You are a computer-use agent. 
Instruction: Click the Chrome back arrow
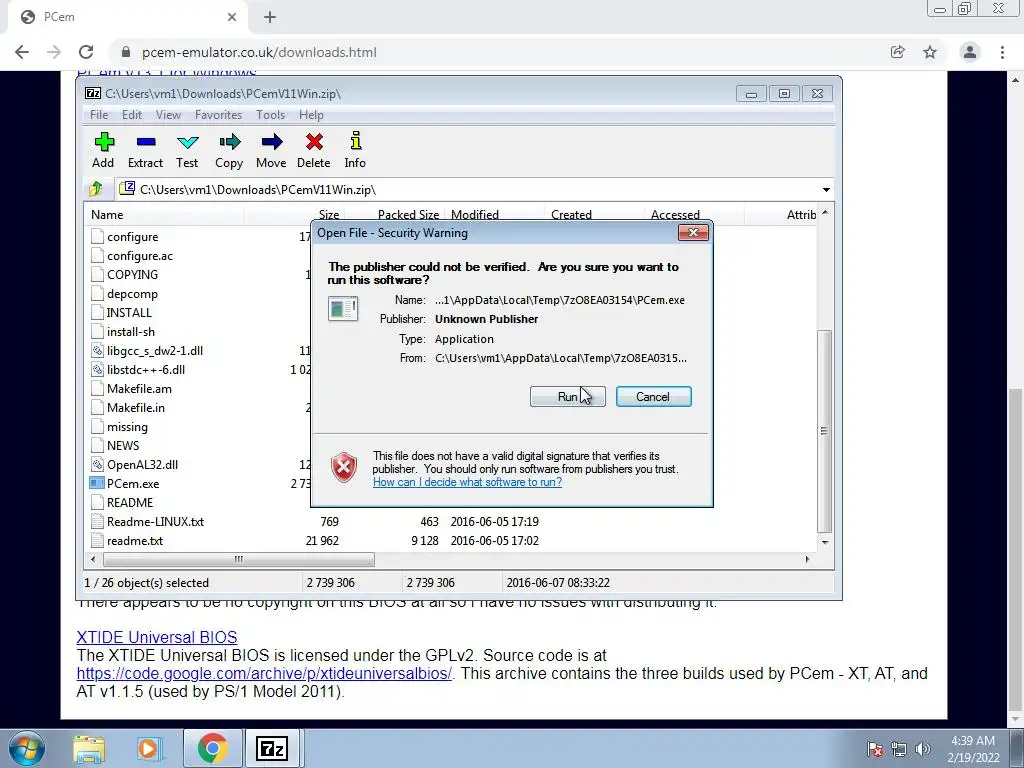(x=22, y=52)
